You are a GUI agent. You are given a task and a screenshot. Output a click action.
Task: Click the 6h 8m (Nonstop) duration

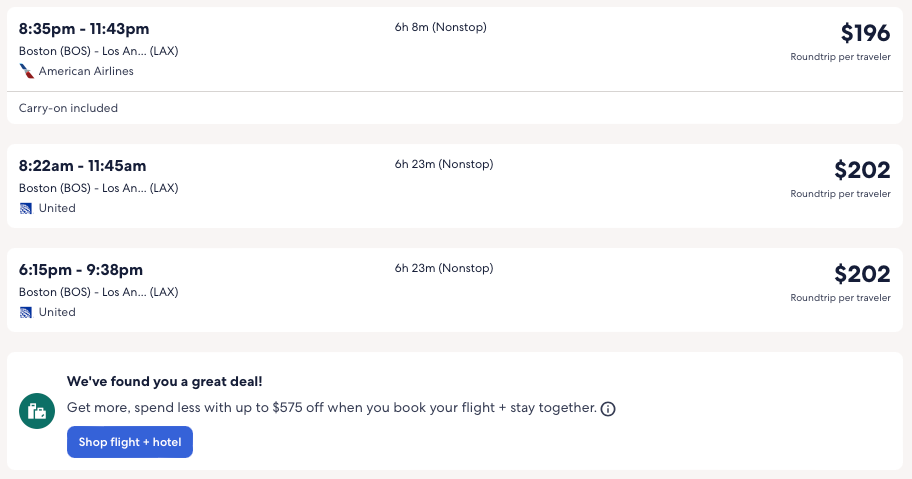[440, 27]
